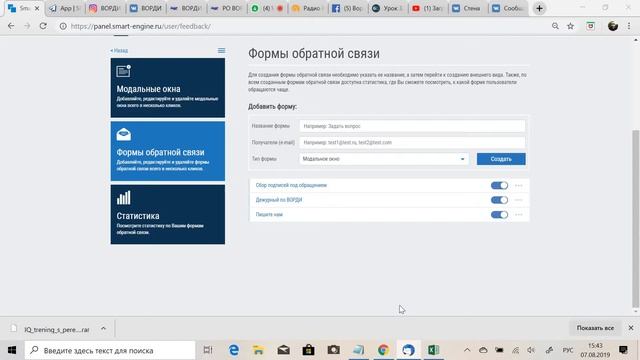640x360 pixels.
Task: Open downloaded file IQ_trening_s_pere...rar
Action: click(x=51, y=329)
